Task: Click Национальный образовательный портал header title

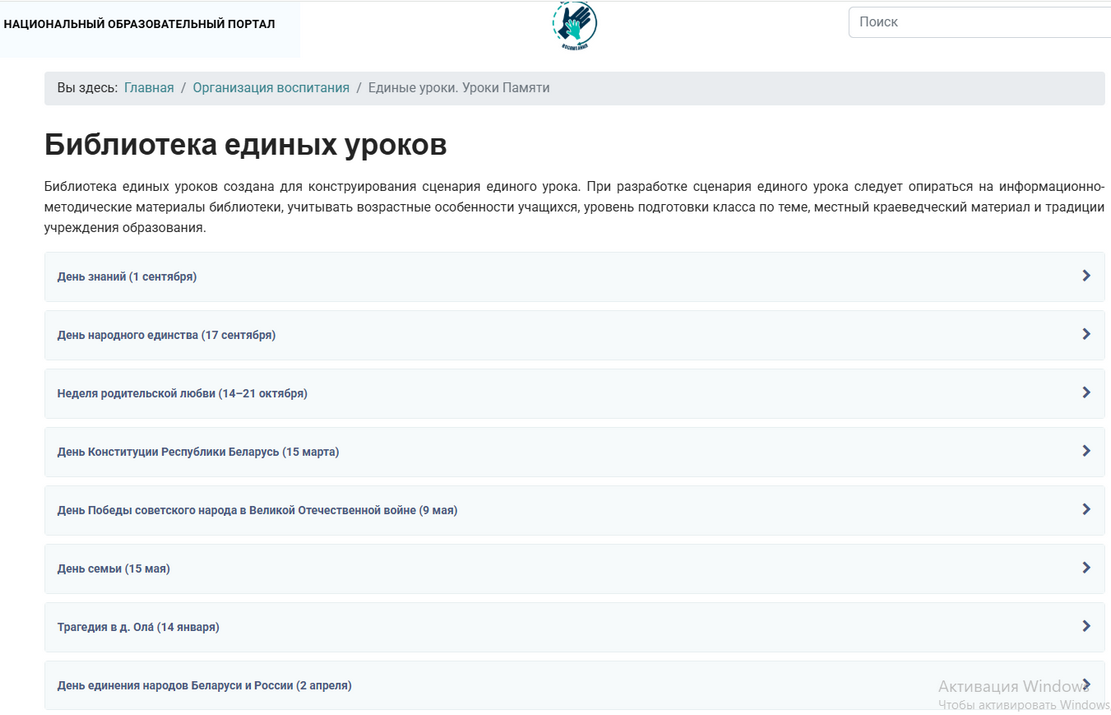Action: (x=139, y=24)
